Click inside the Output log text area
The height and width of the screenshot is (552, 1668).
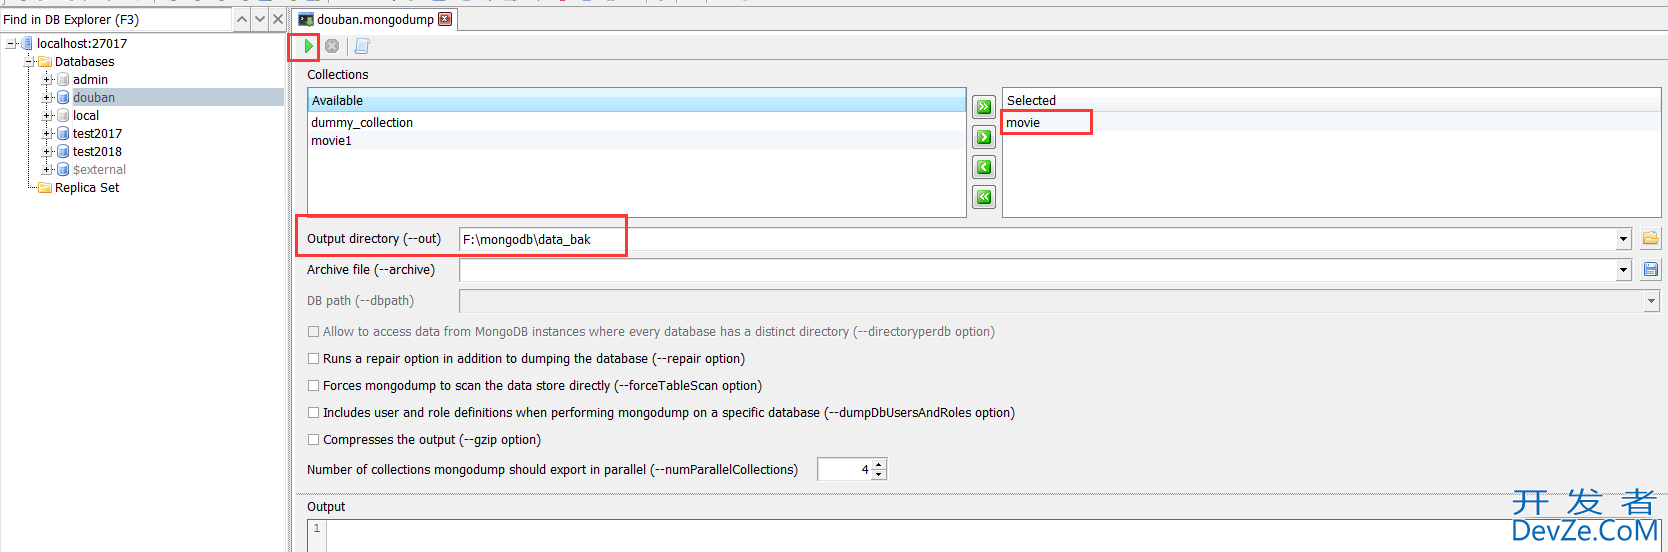[995, 536]
